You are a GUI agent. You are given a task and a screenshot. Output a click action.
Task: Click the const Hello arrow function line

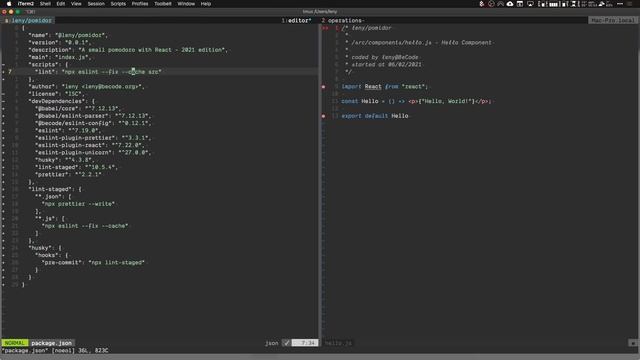coord(417,101)
